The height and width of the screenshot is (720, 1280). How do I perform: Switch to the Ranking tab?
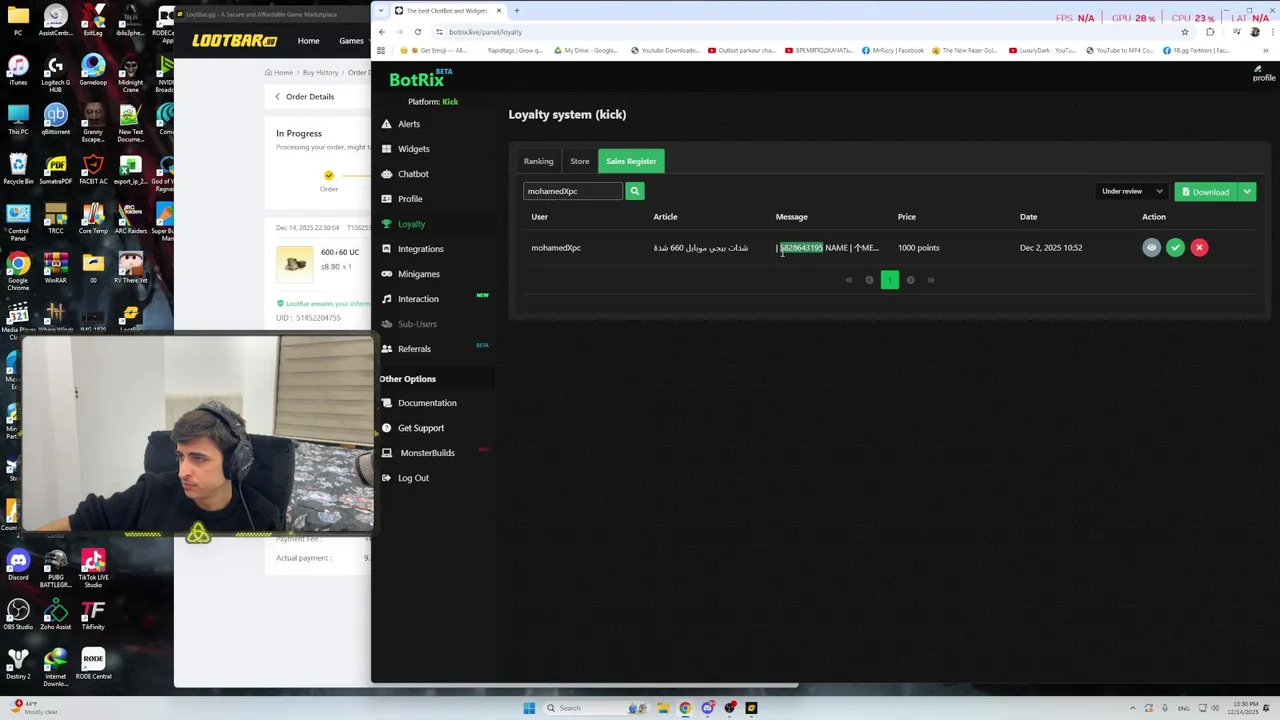(538, 161)
